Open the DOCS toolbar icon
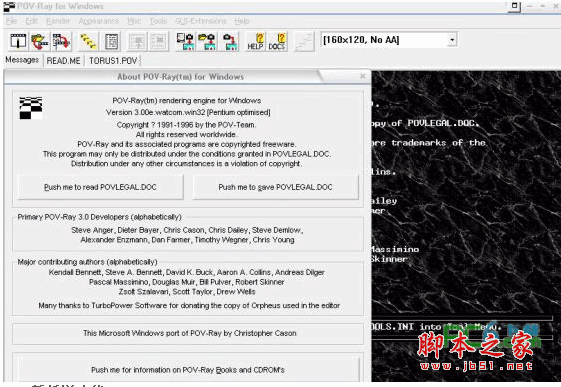The width and height of the screenshot is (561, 387). tap(277, 41)
